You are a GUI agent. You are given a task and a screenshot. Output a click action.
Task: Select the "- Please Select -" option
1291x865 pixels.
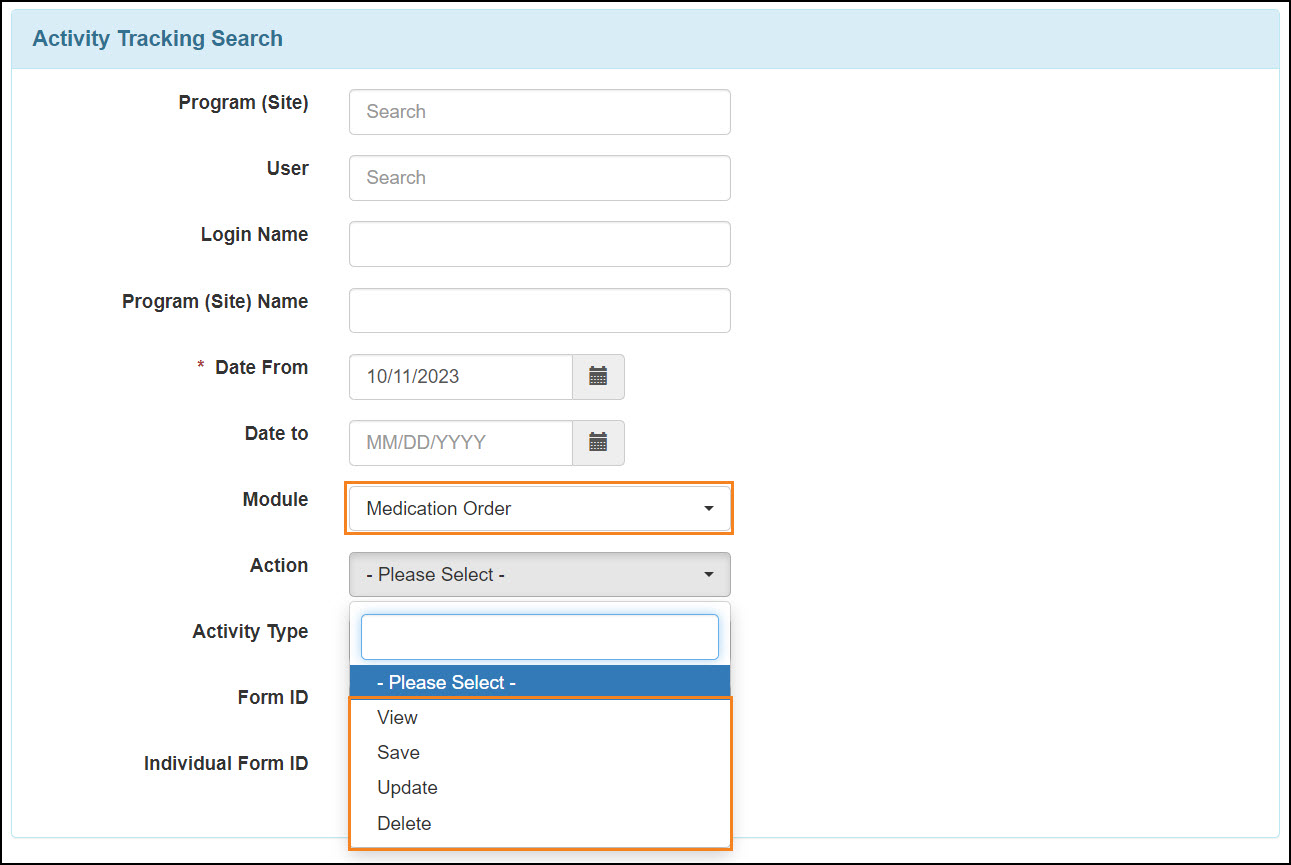(540, 682)
